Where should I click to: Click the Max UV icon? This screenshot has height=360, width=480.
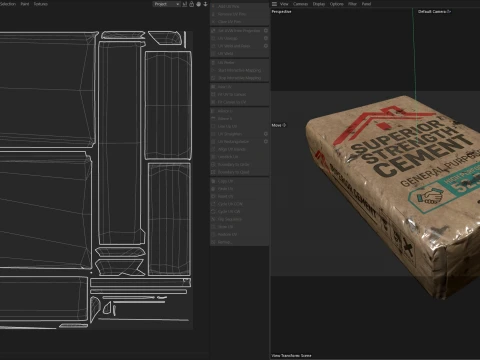point(214,87)
